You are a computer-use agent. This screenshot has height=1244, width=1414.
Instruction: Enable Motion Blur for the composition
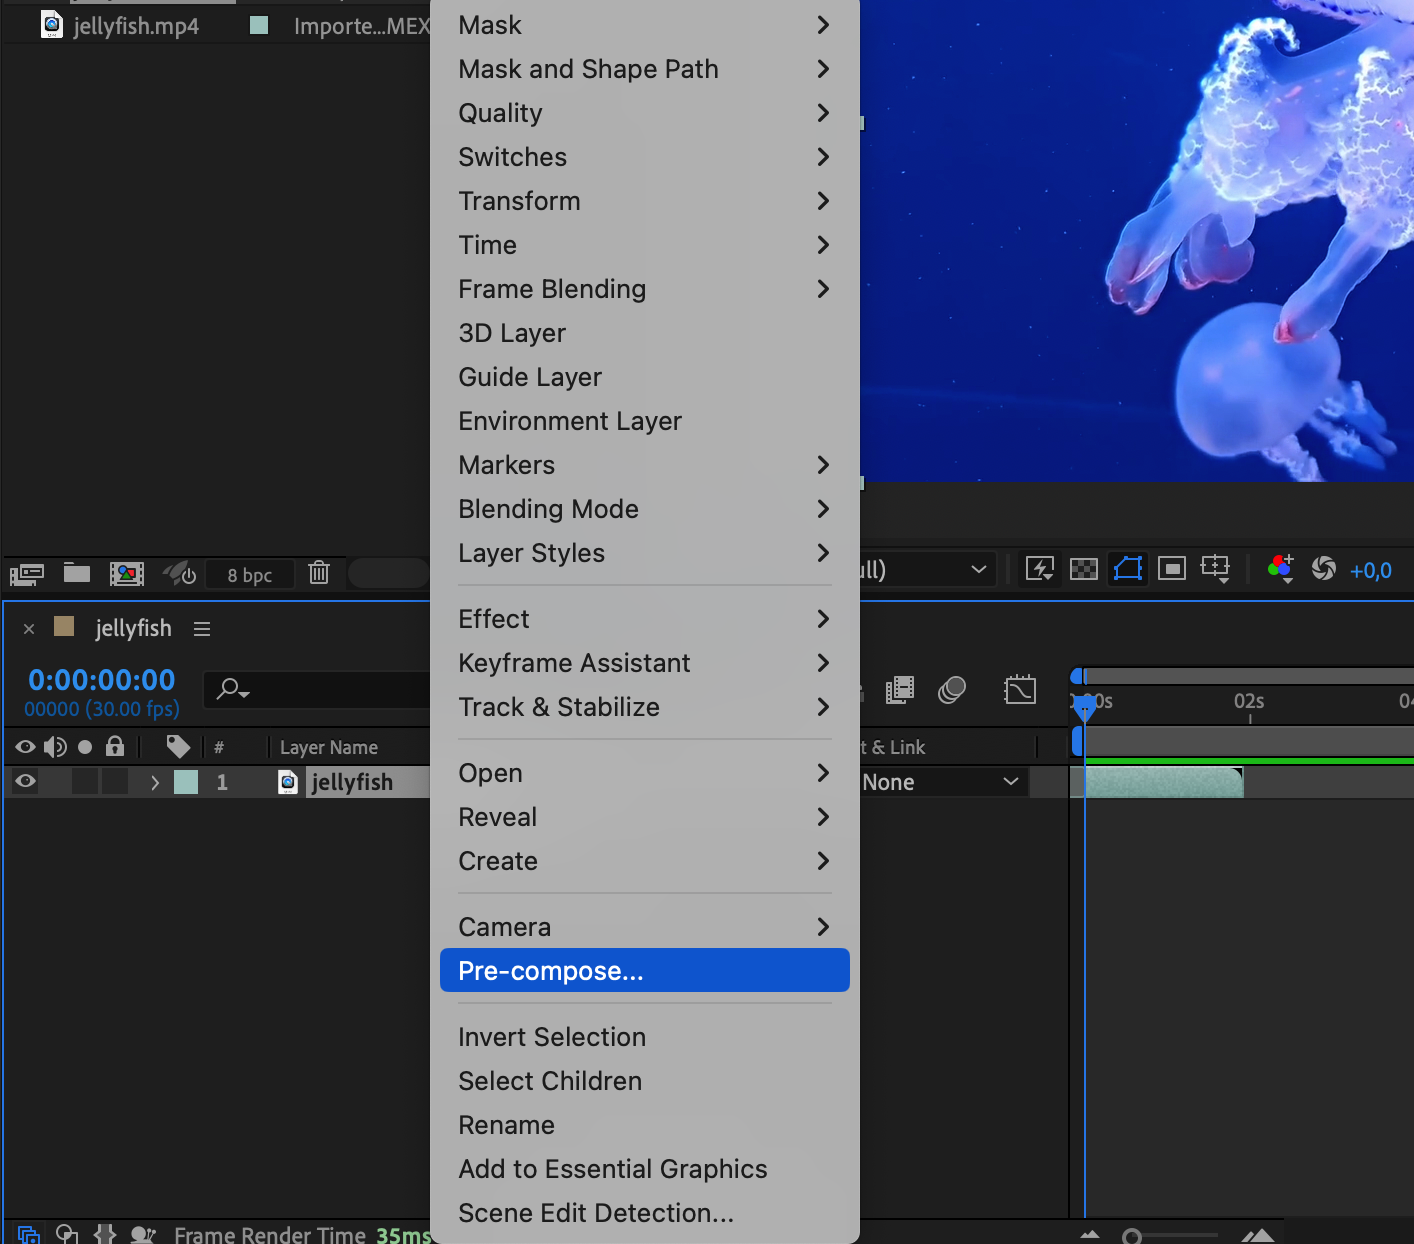pos(952,690)
